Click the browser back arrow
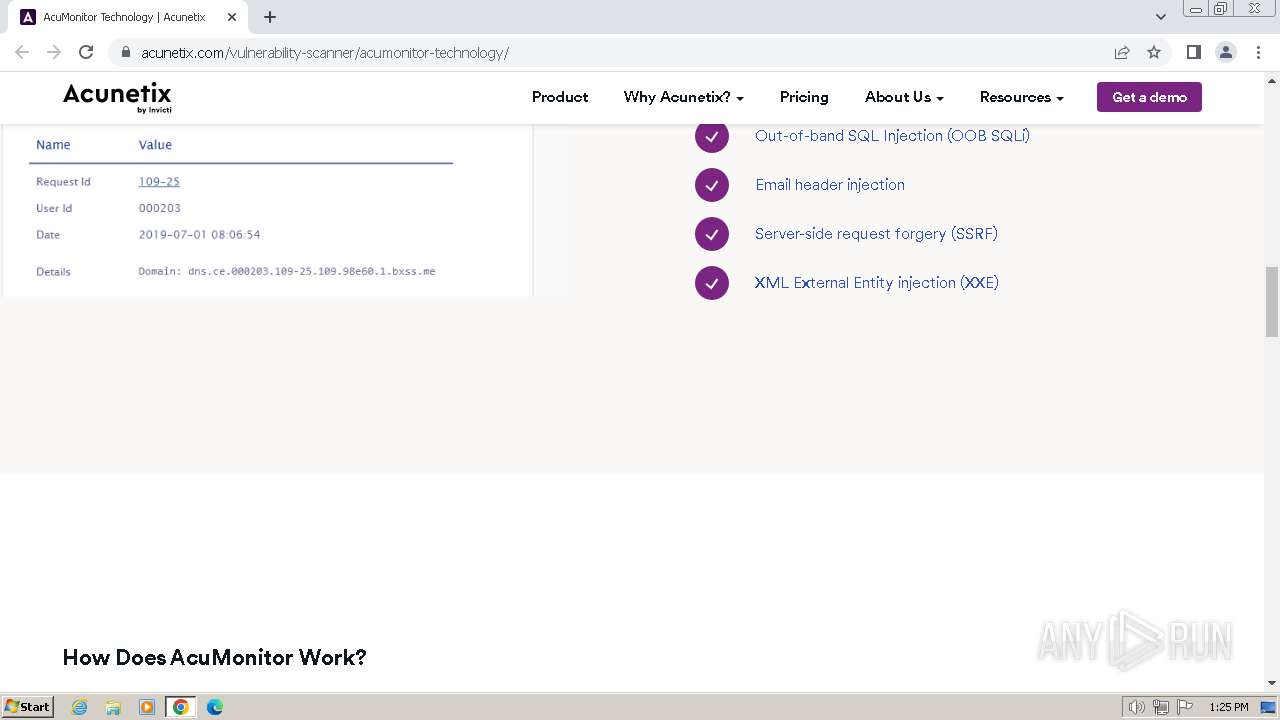 (x=22, y=52)
